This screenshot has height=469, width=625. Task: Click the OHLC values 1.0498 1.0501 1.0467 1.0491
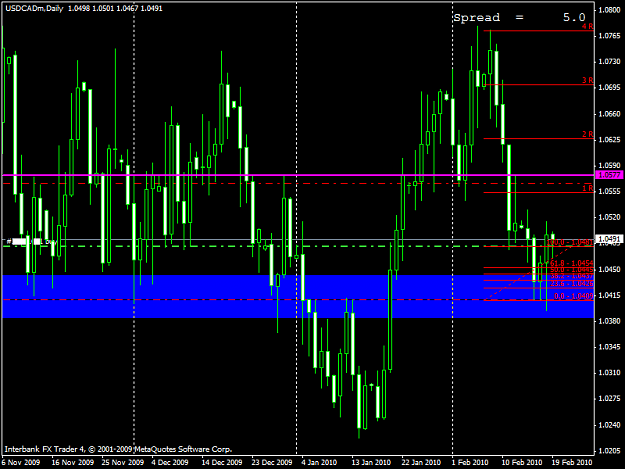tap(115, 8)
